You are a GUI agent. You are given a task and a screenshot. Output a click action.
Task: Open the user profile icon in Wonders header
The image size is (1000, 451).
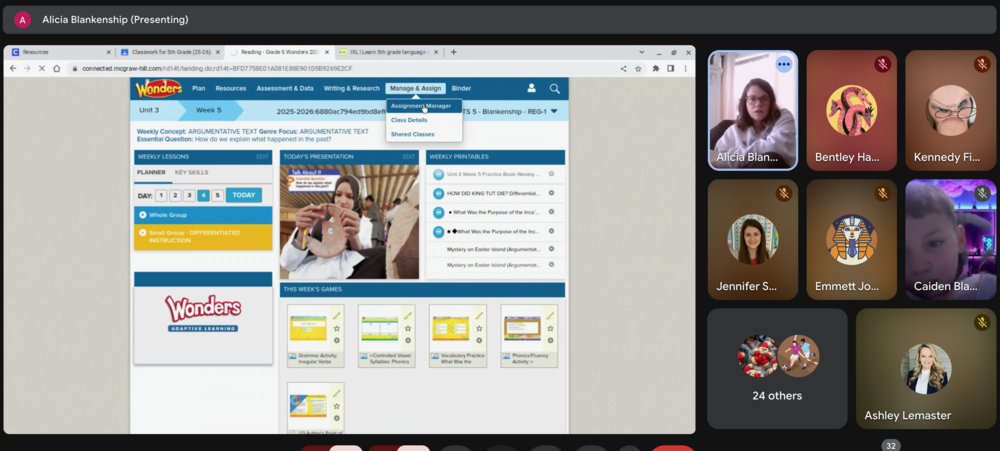[x=531, y=89]
